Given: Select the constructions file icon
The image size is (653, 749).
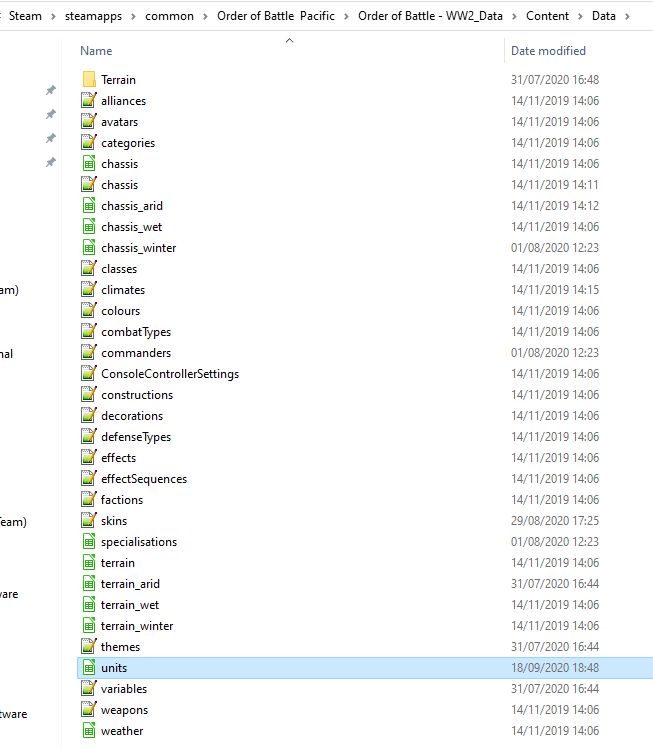Looking at the screenshot, I should coord(89,395).
